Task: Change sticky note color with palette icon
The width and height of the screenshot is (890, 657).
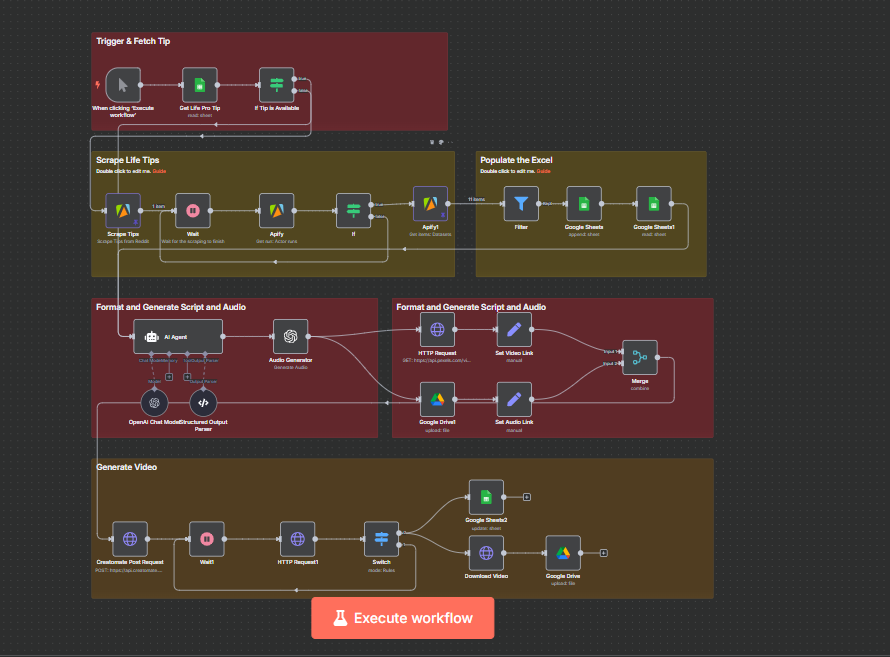Action: pos(441,142)
